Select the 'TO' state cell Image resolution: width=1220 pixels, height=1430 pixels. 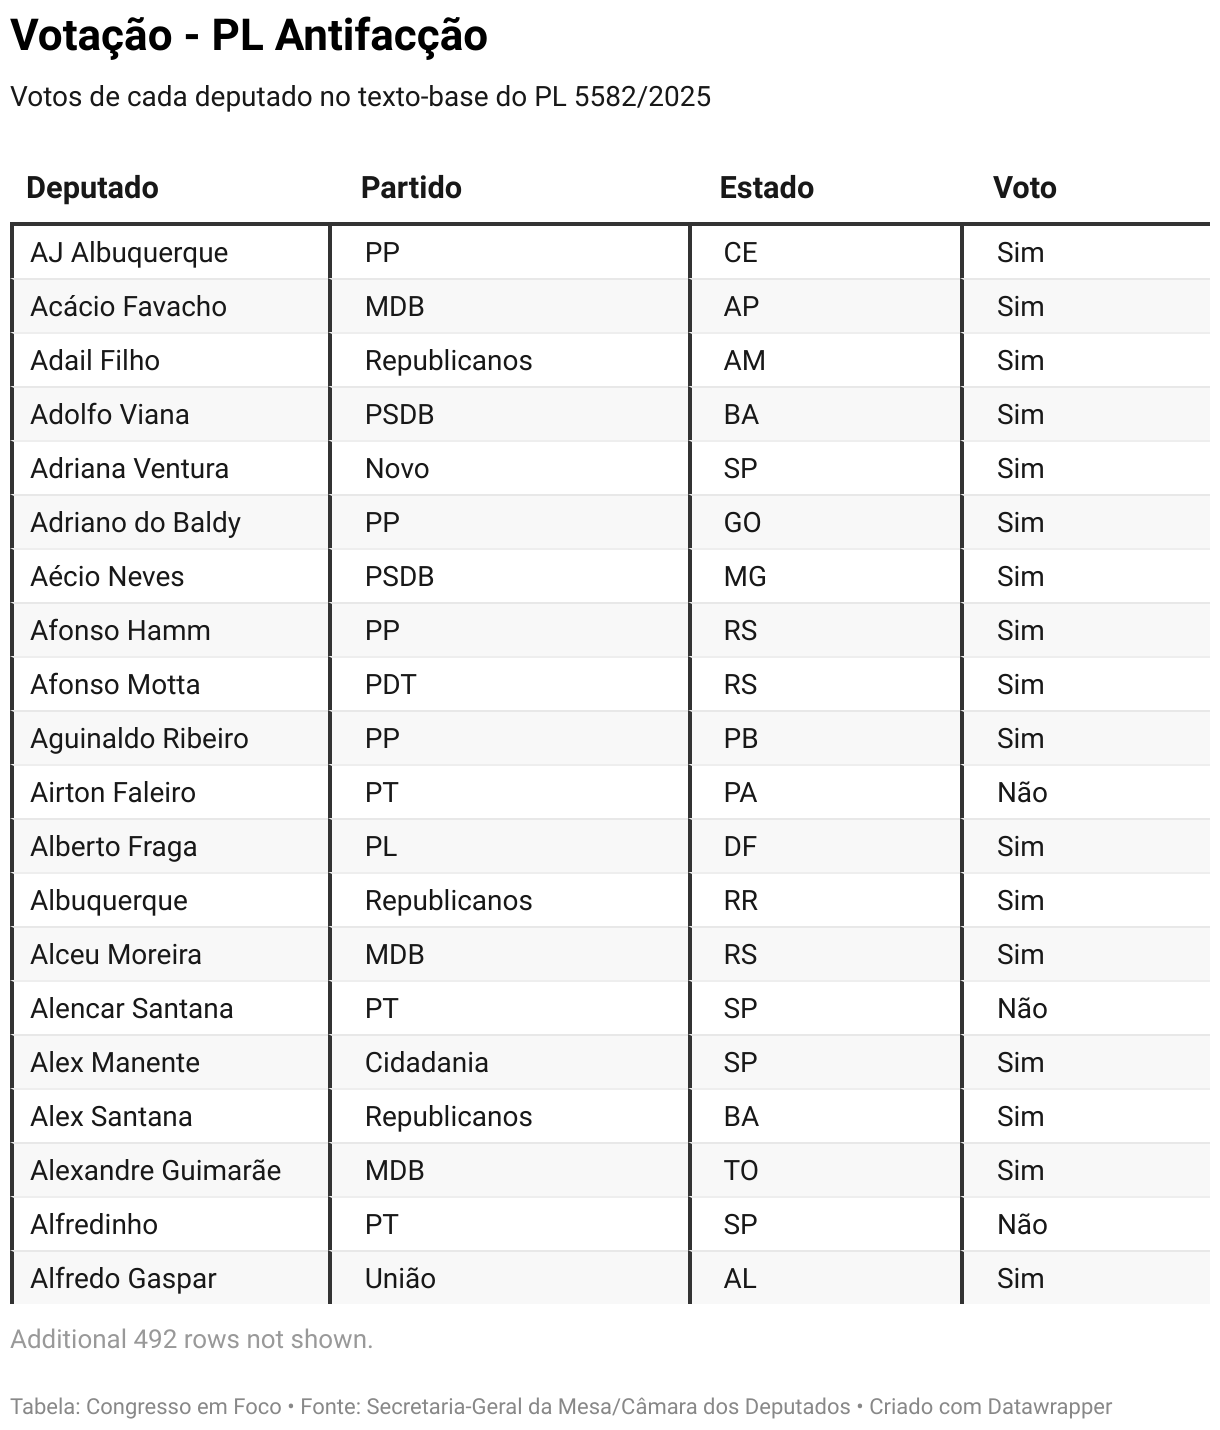[741, 1171]
